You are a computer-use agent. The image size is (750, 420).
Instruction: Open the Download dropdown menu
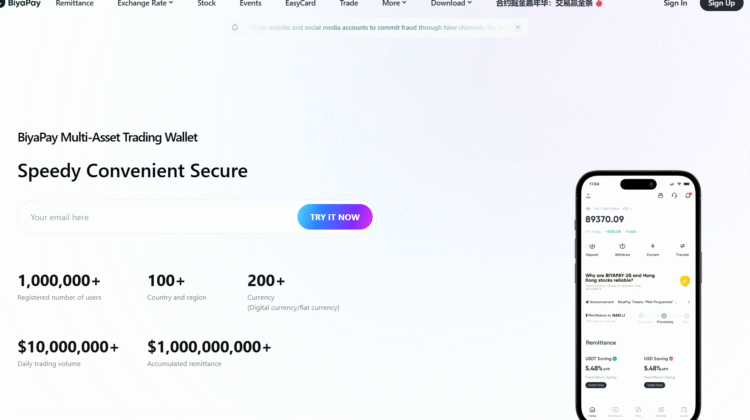click(x=452, y=4)
